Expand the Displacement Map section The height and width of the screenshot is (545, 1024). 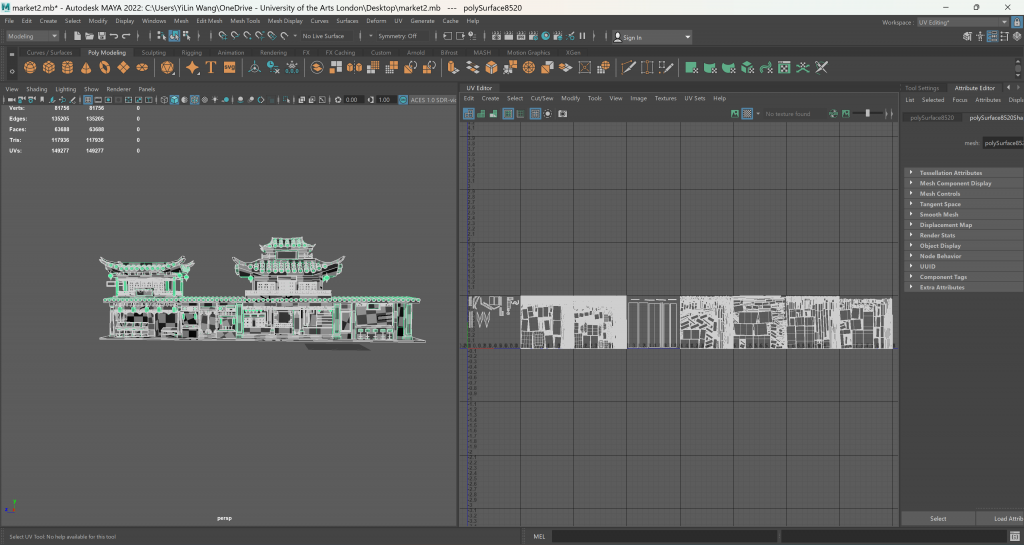pos(911,225)
